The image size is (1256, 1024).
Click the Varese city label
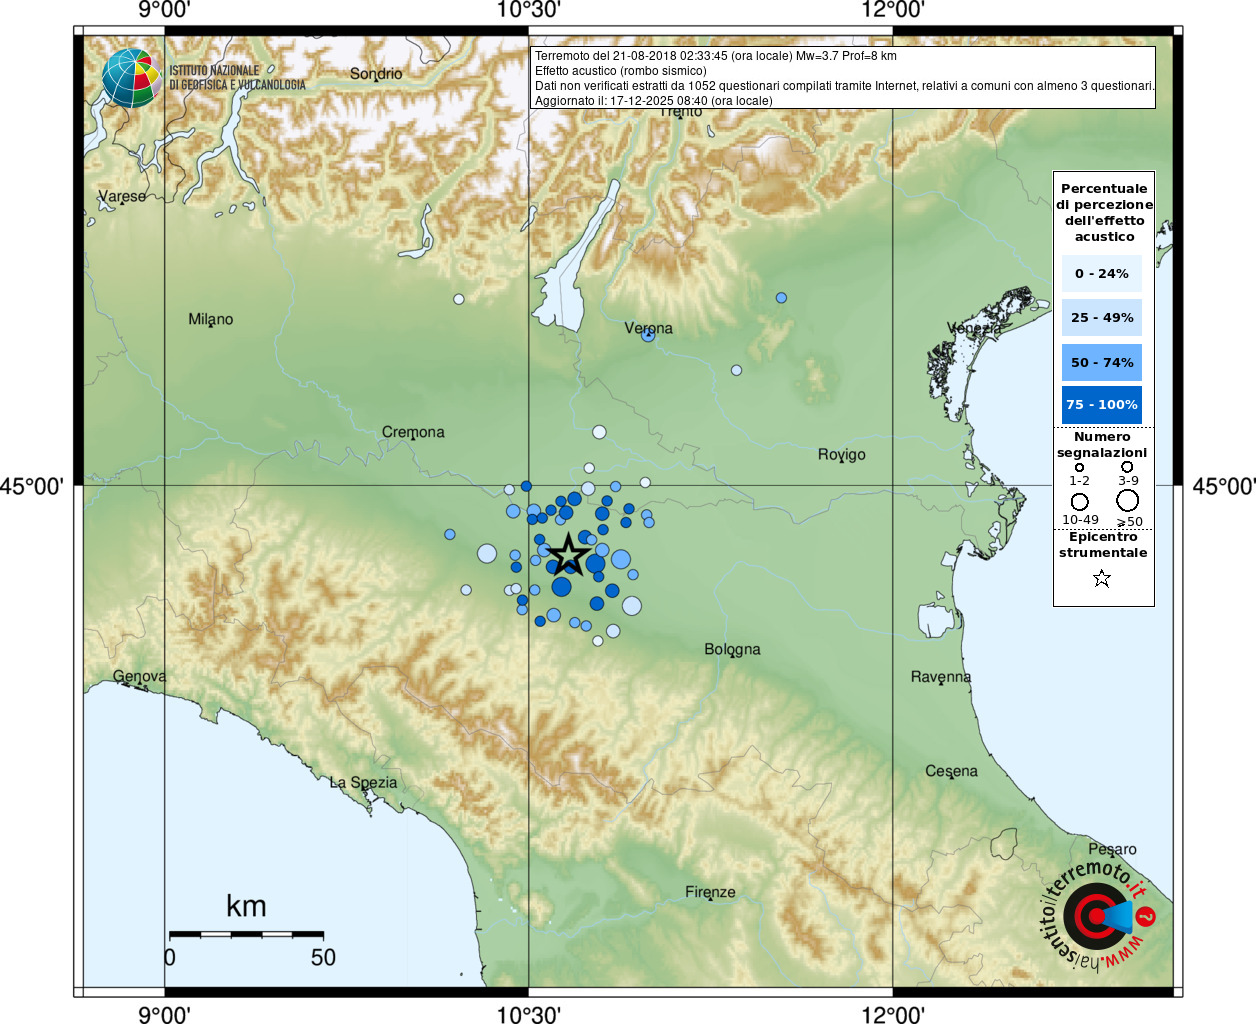(x=122, y=196)
